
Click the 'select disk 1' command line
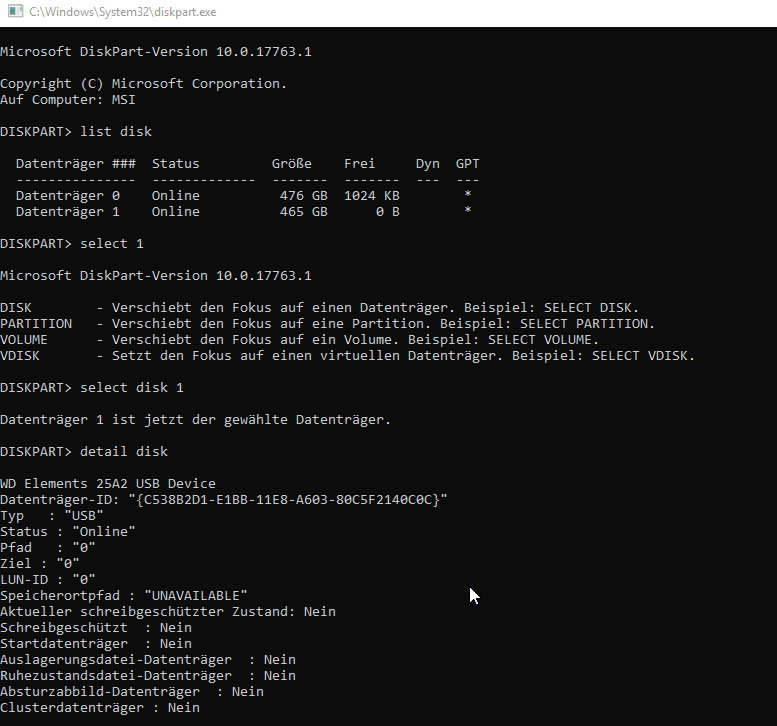click(x=92, y=387)
